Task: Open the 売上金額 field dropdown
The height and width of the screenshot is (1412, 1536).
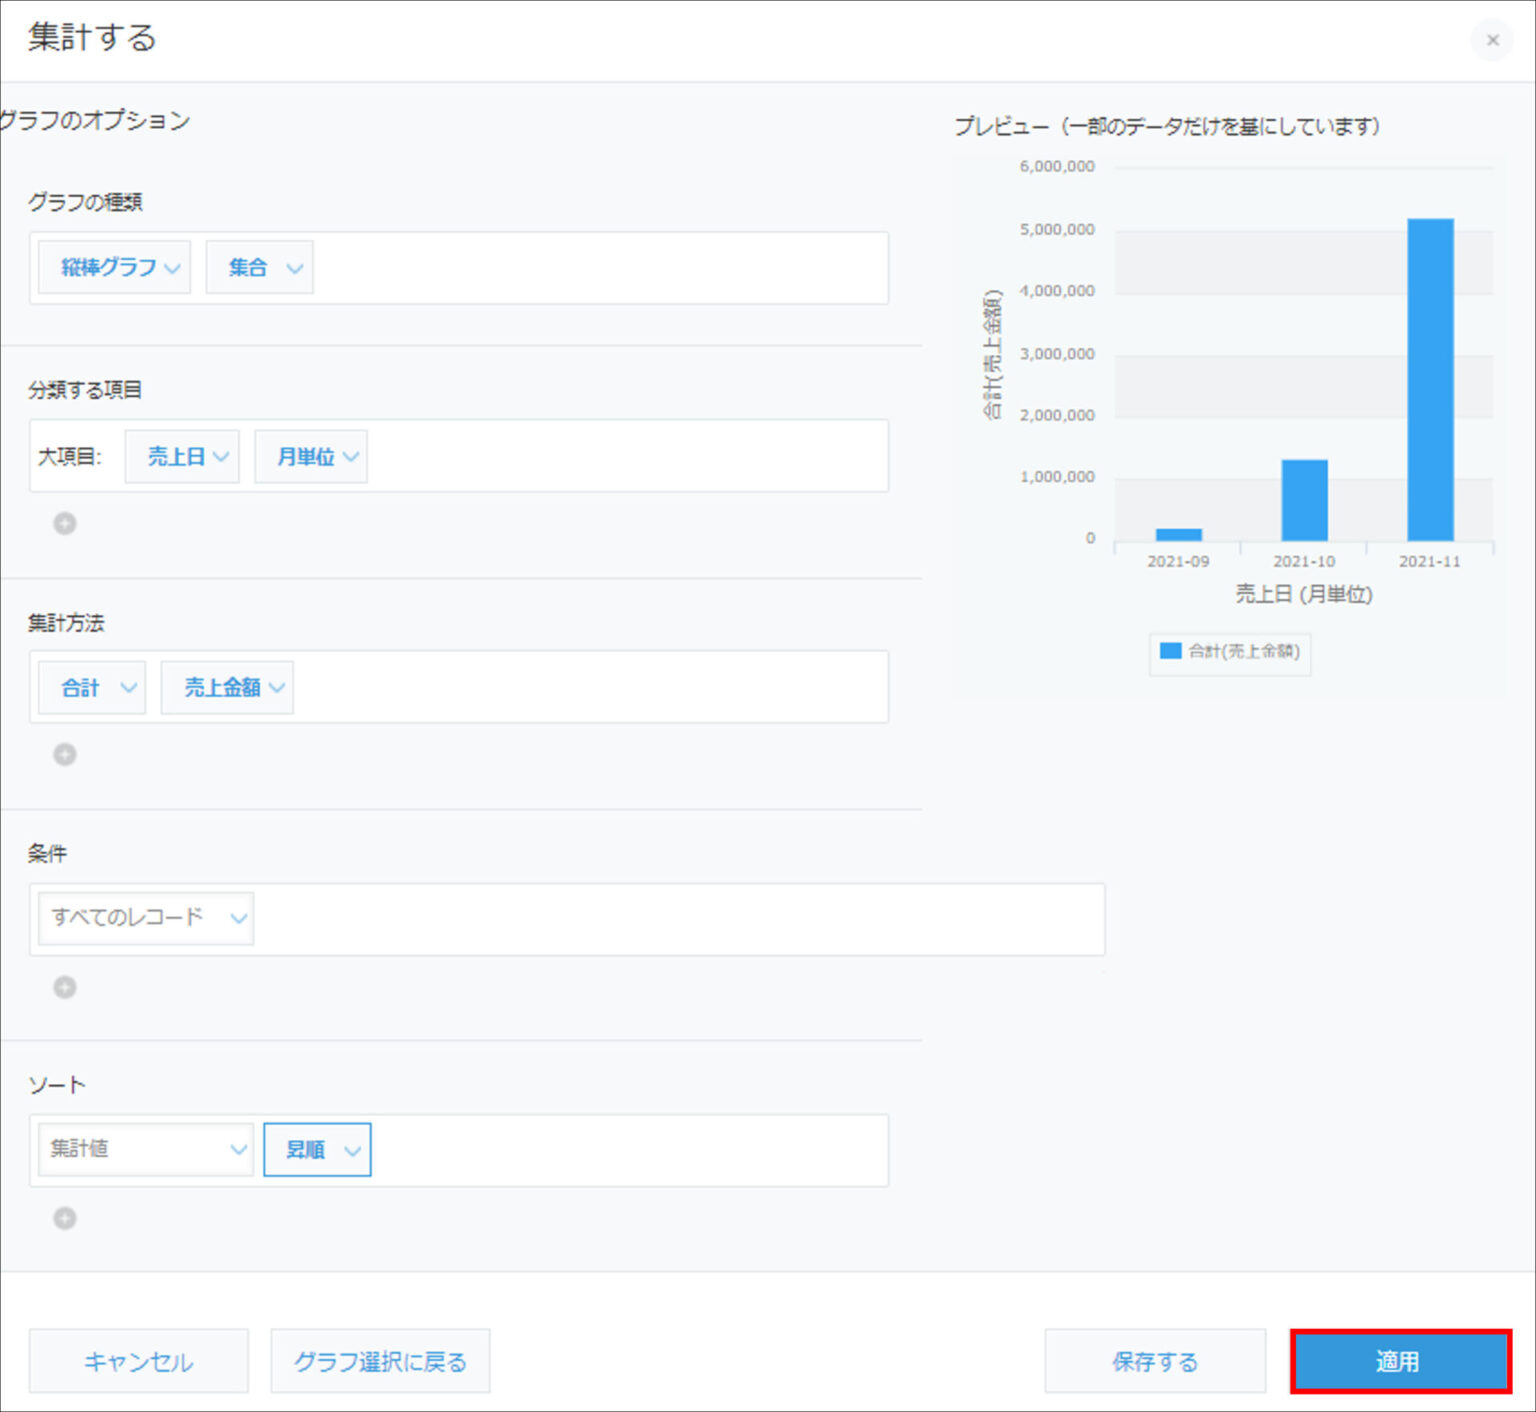Action: click(x=227, y=688)
